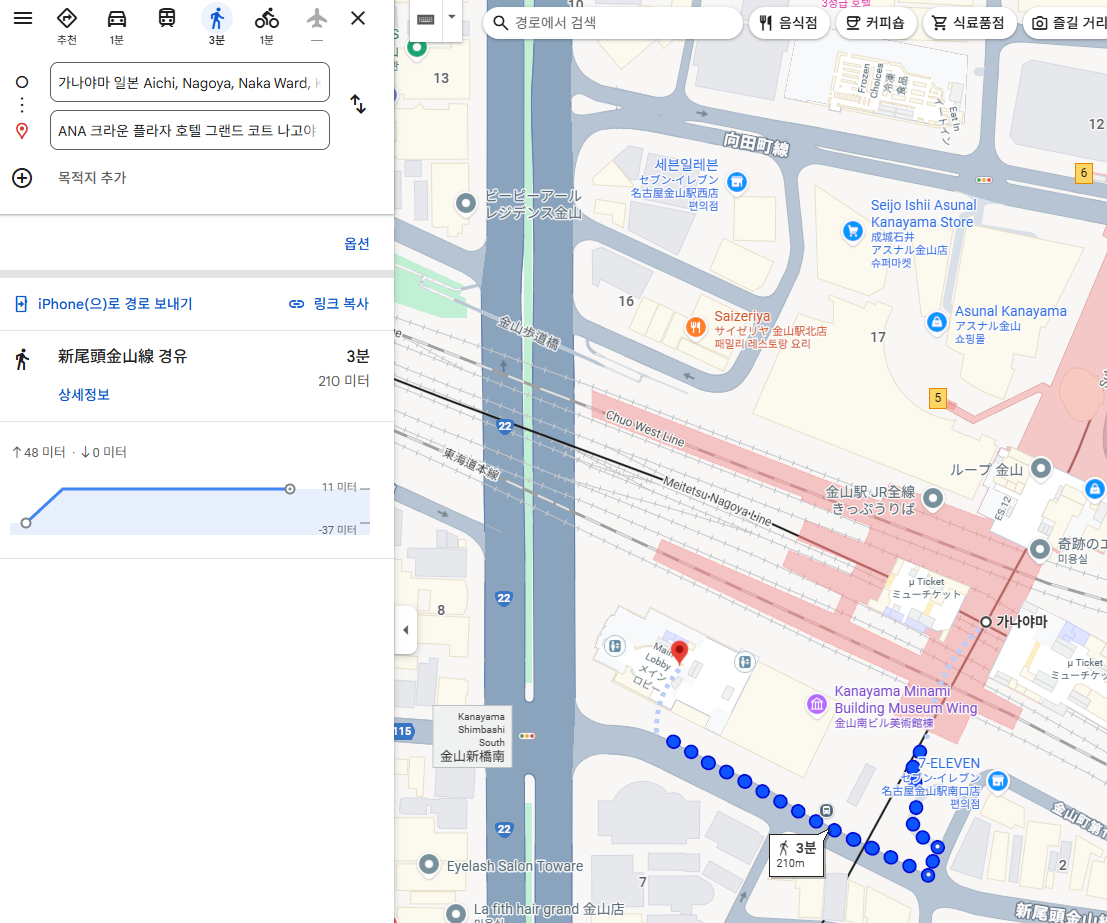This screenshot has height=923, width=1107.
Task: Click the search along route field
Action: pos(613,23)
